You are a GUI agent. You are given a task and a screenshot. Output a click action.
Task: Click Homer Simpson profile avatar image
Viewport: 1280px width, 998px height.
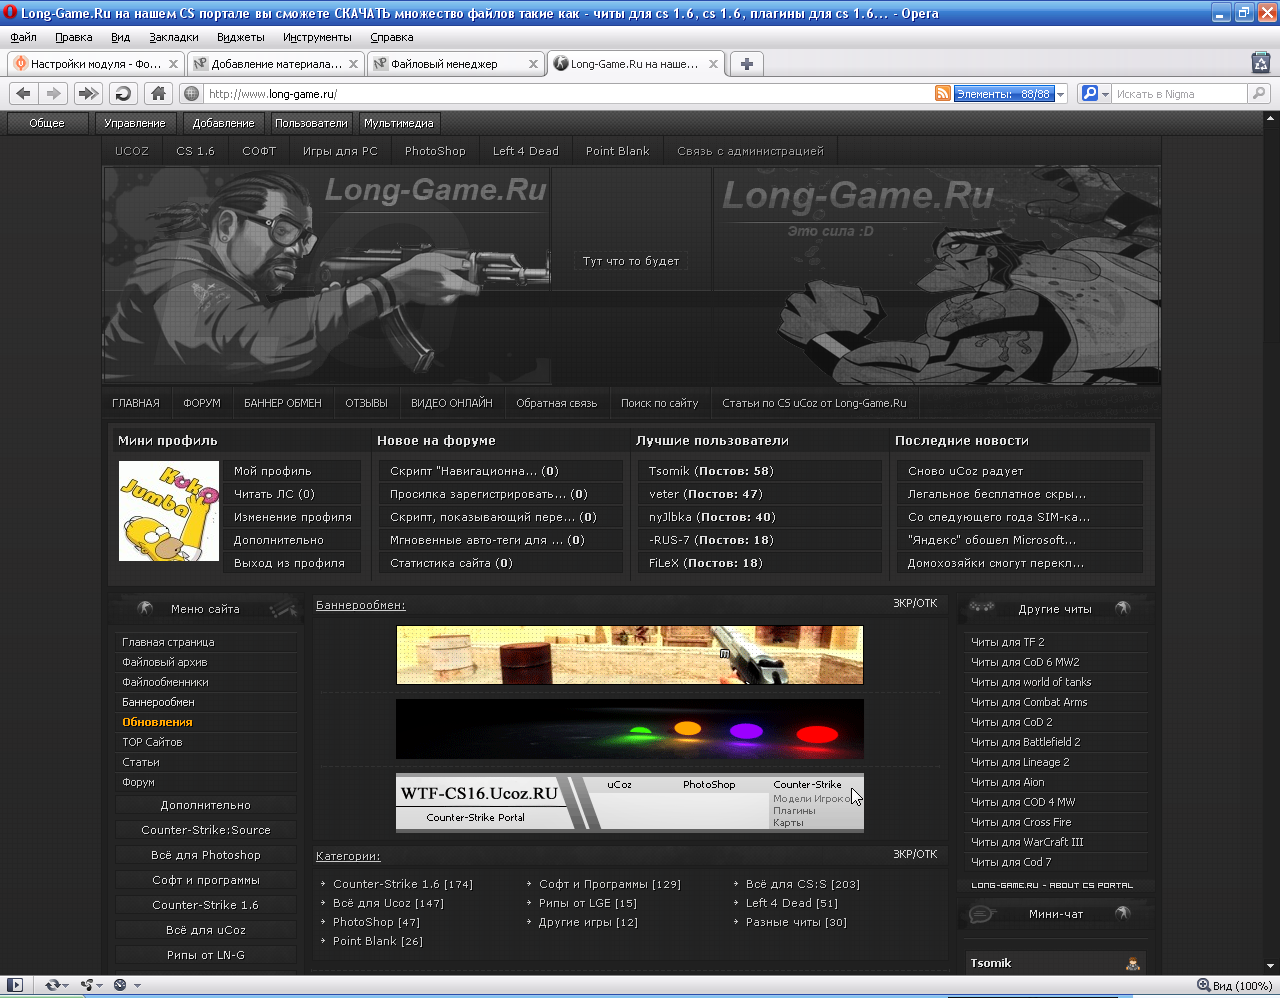tap(169, 511)
